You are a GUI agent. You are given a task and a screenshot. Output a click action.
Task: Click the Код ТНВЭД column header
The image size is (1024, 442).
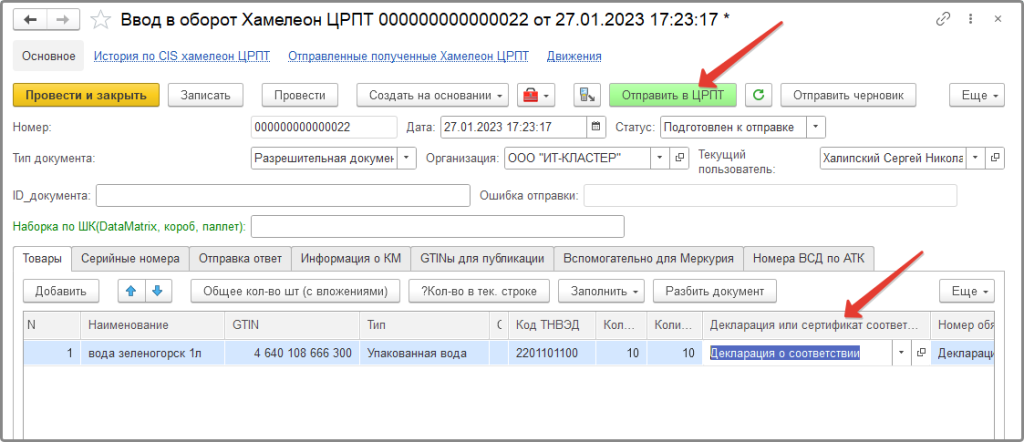552,324
